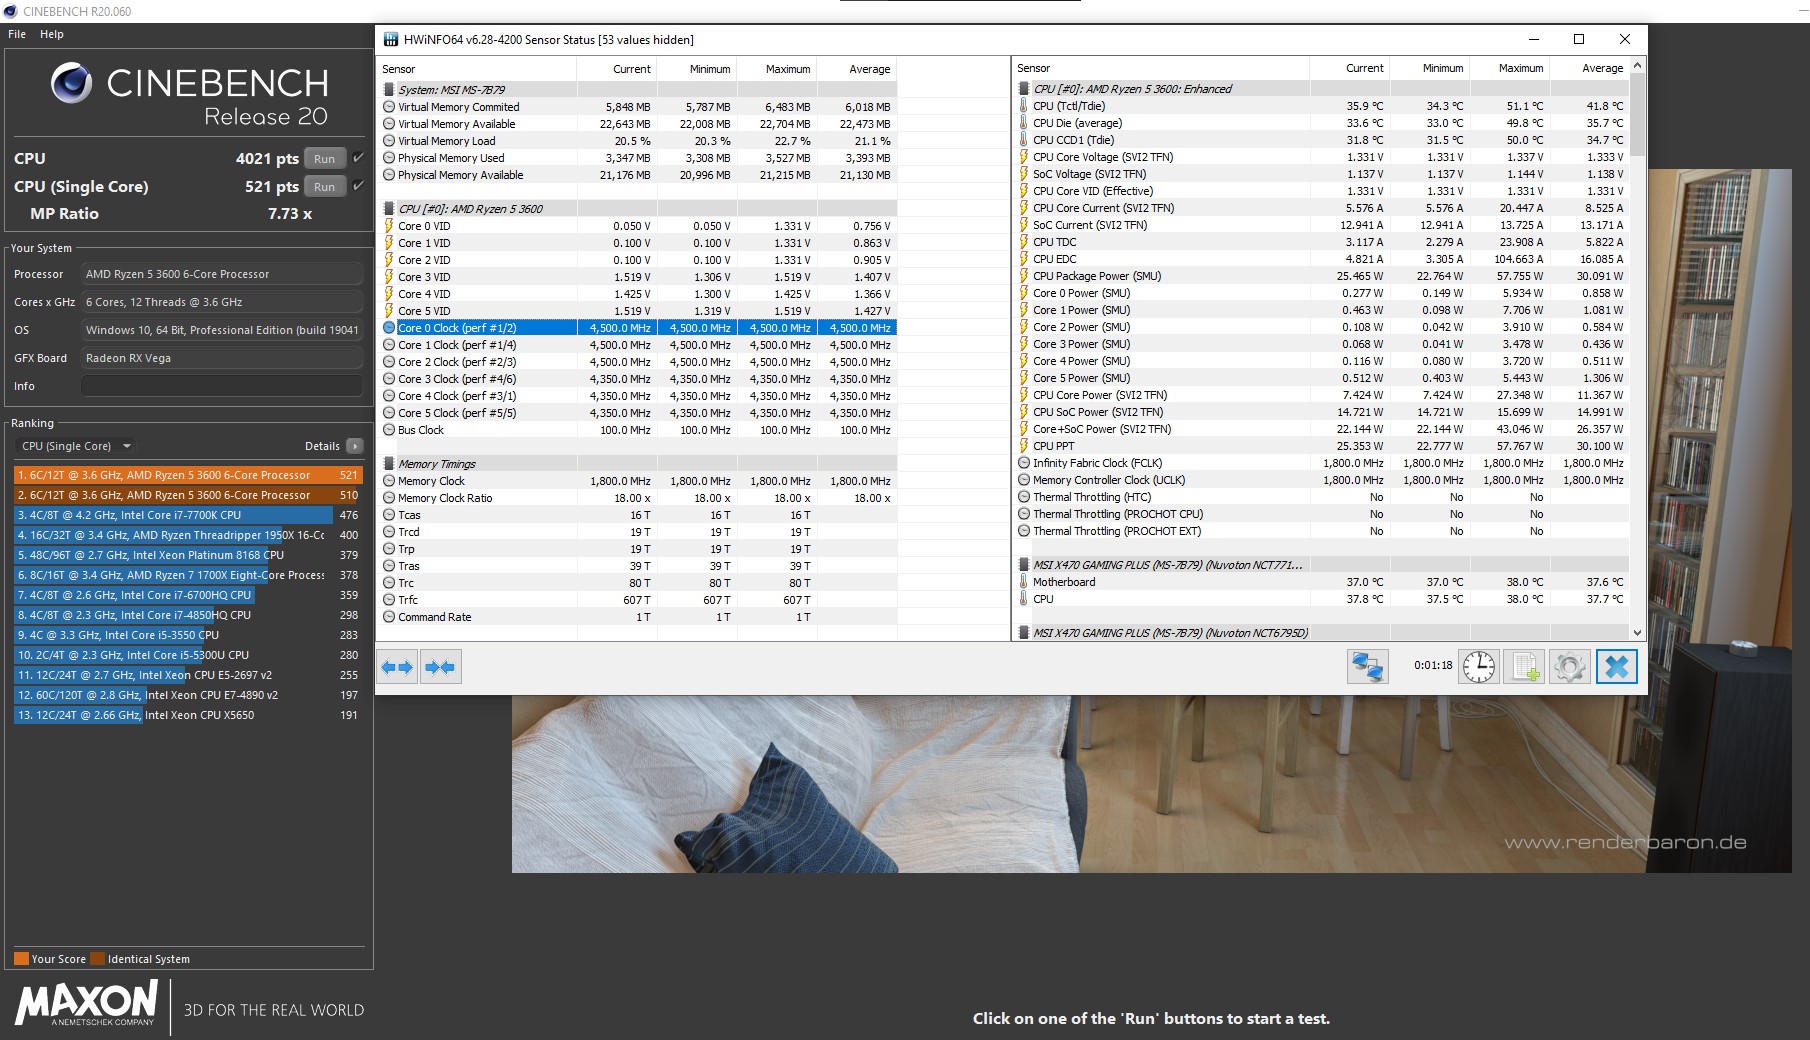Select the Memory Controller Clock (UCLK) row
Image resolution: width=1810 pixels, height=1040 pixels.
[x=1321, y=480]
